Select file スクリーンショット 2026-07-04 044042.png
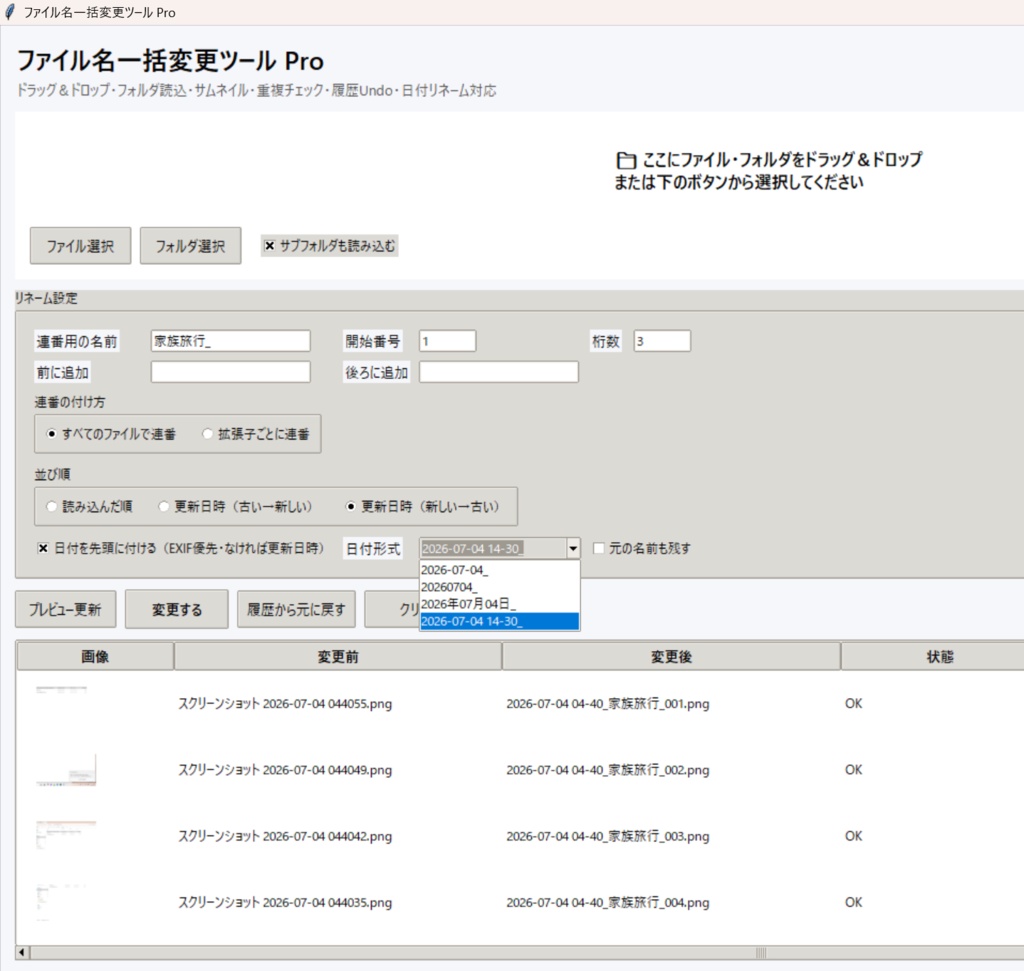Screen dimensions: 1024x971 (285, 836)
